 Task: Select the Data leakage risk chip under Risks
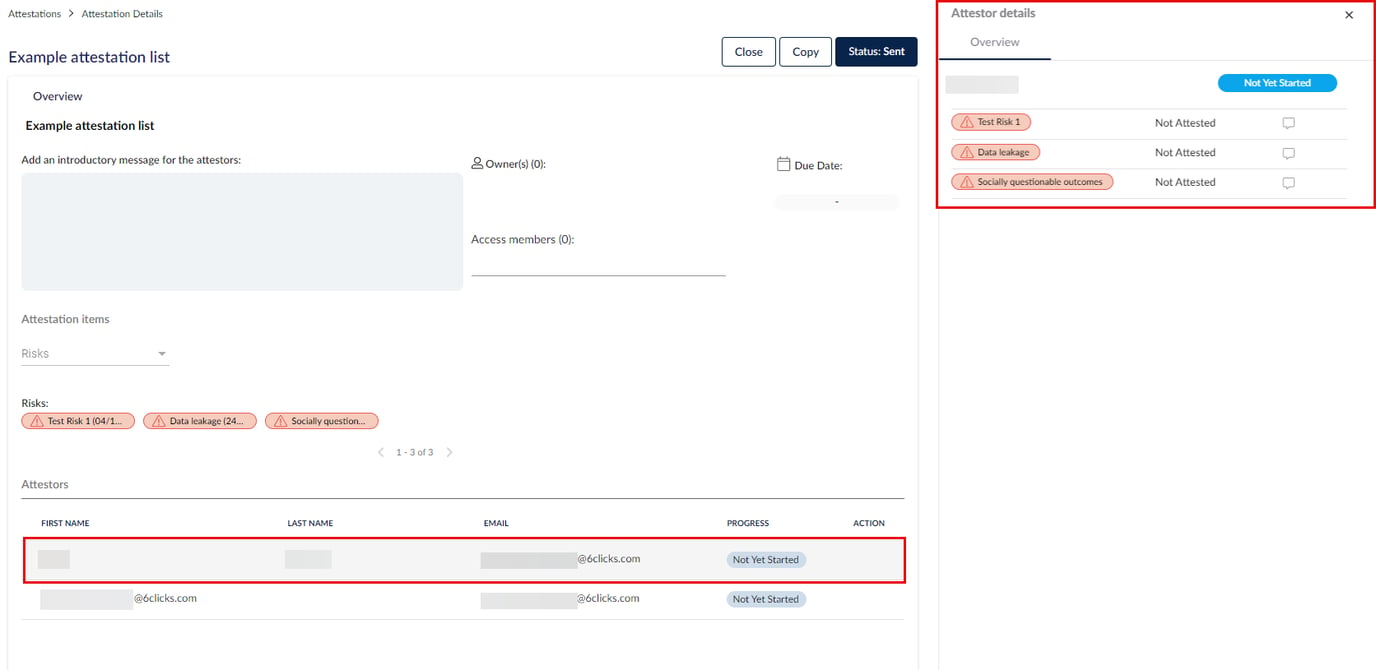[200, 421]
